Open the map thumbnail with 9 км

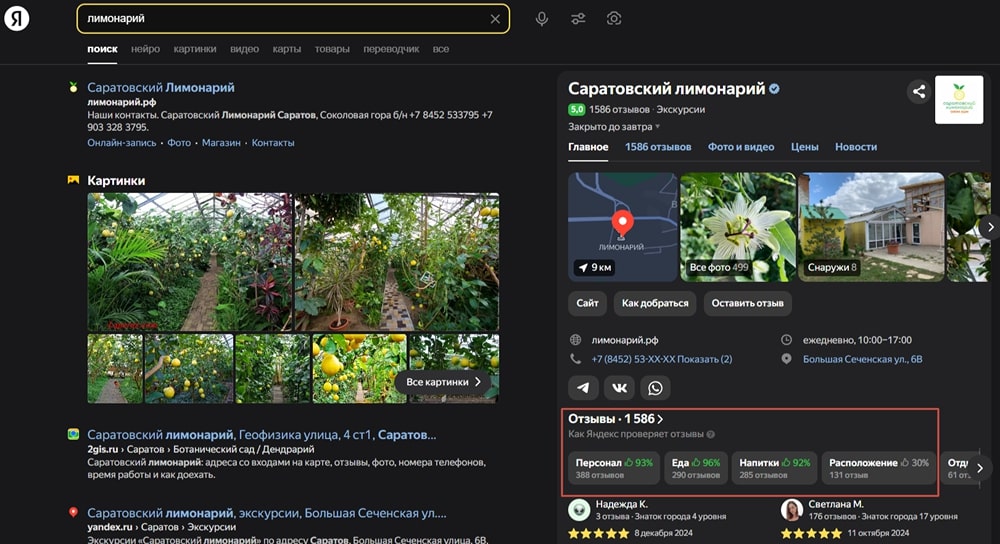click(622, 227)
